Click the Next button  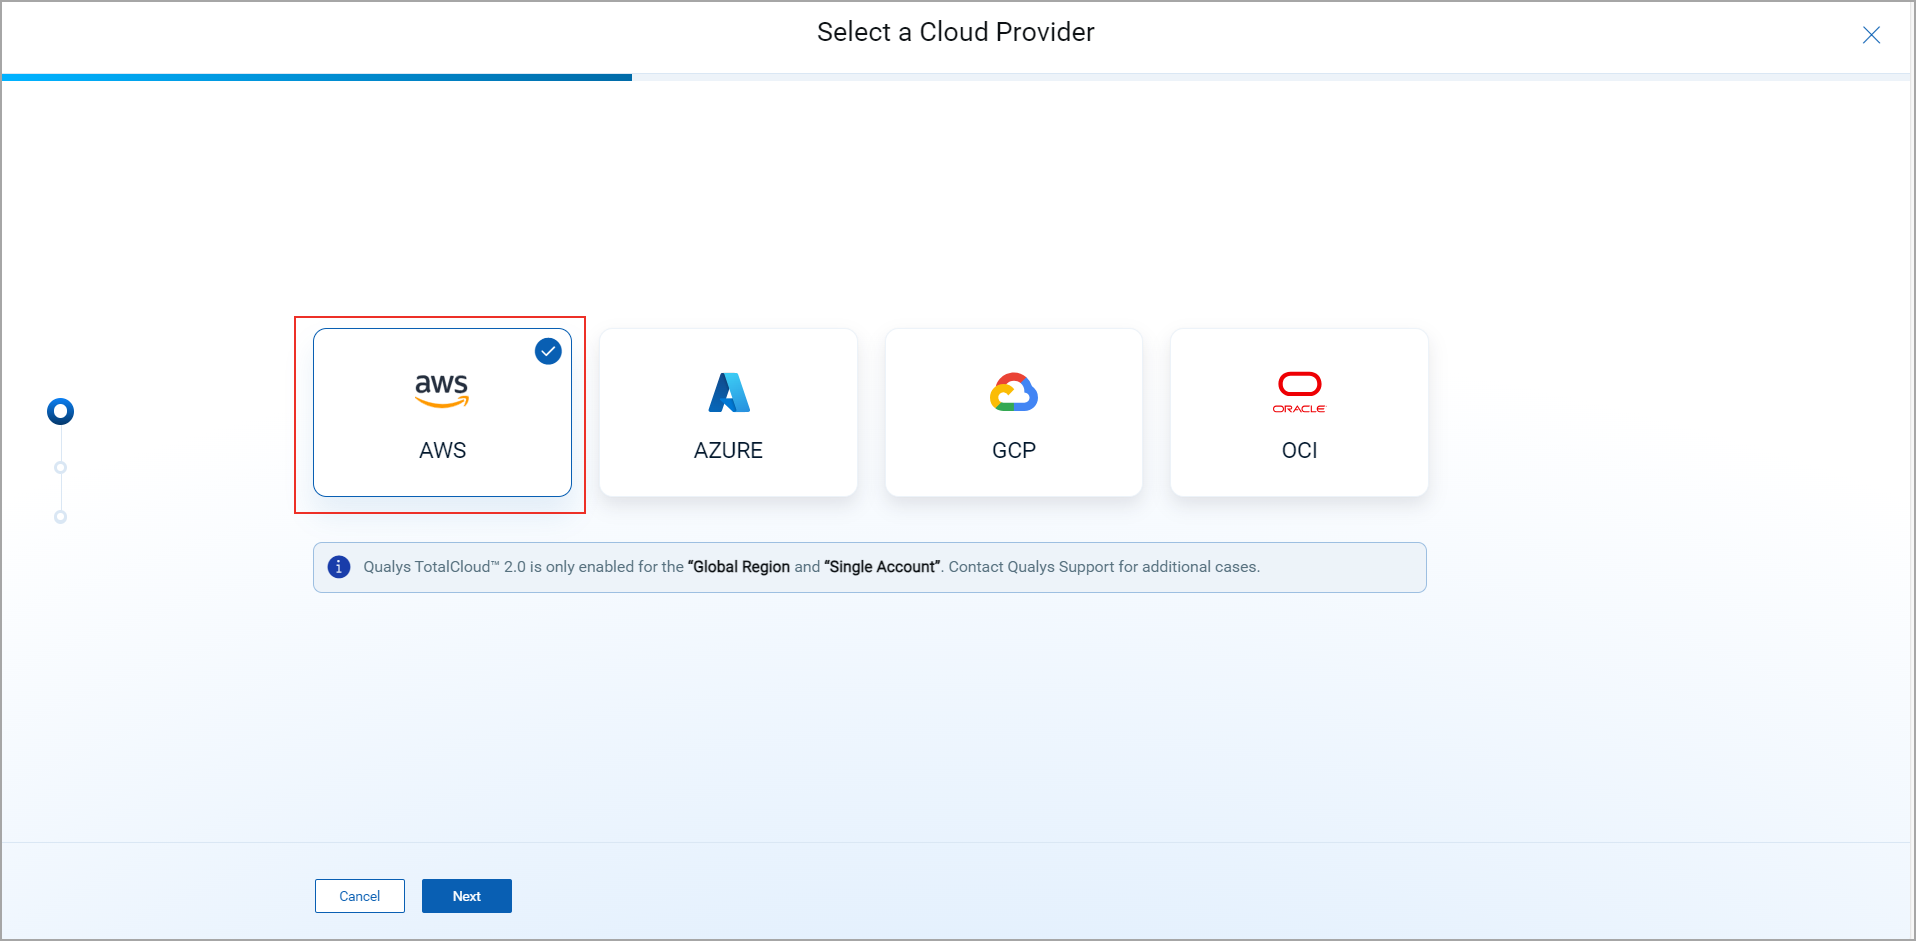pos(467,896)
